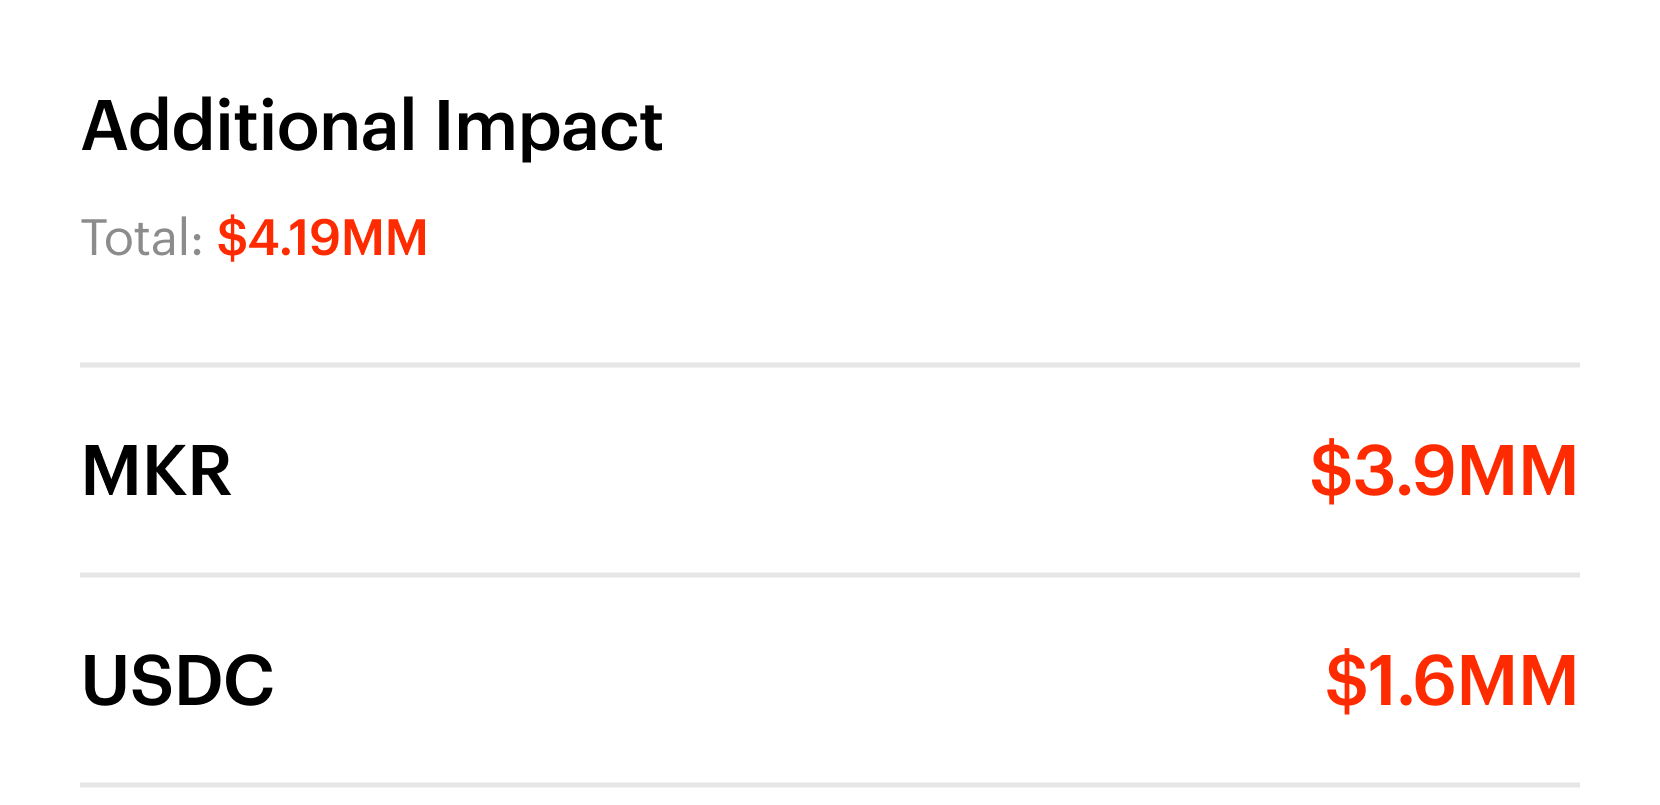The image size is (1660, 805).
Task: Click the divider between MKR and USDC
Action: pyautogui.click(x=830, y=575)
